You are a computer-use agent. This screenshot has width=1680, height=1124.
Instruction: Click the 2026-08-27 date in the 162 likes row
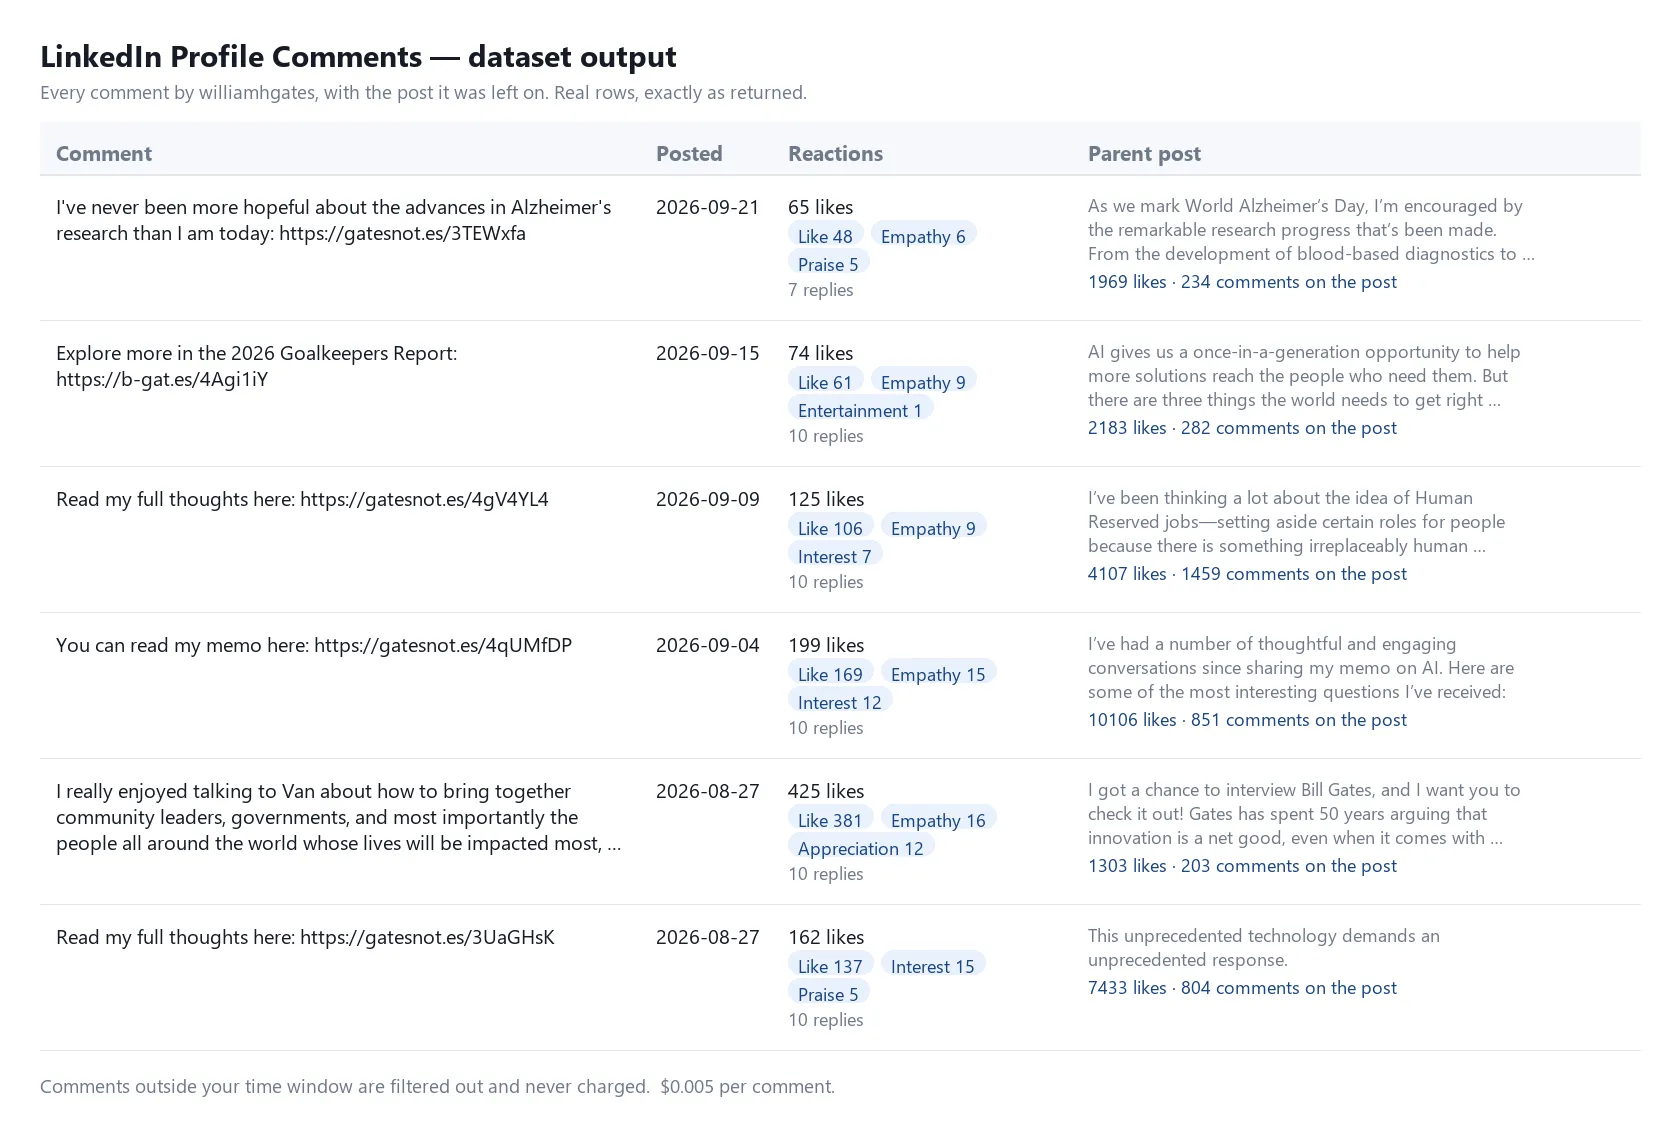point(708,937)
